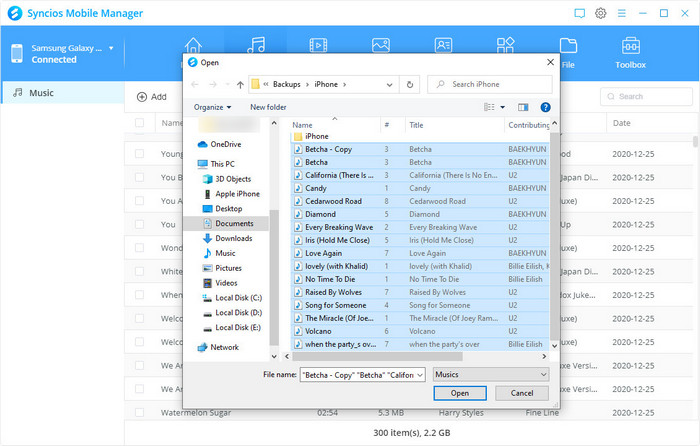Select the Cedarwood Road file
700x446 pixels.
point(333,201)
